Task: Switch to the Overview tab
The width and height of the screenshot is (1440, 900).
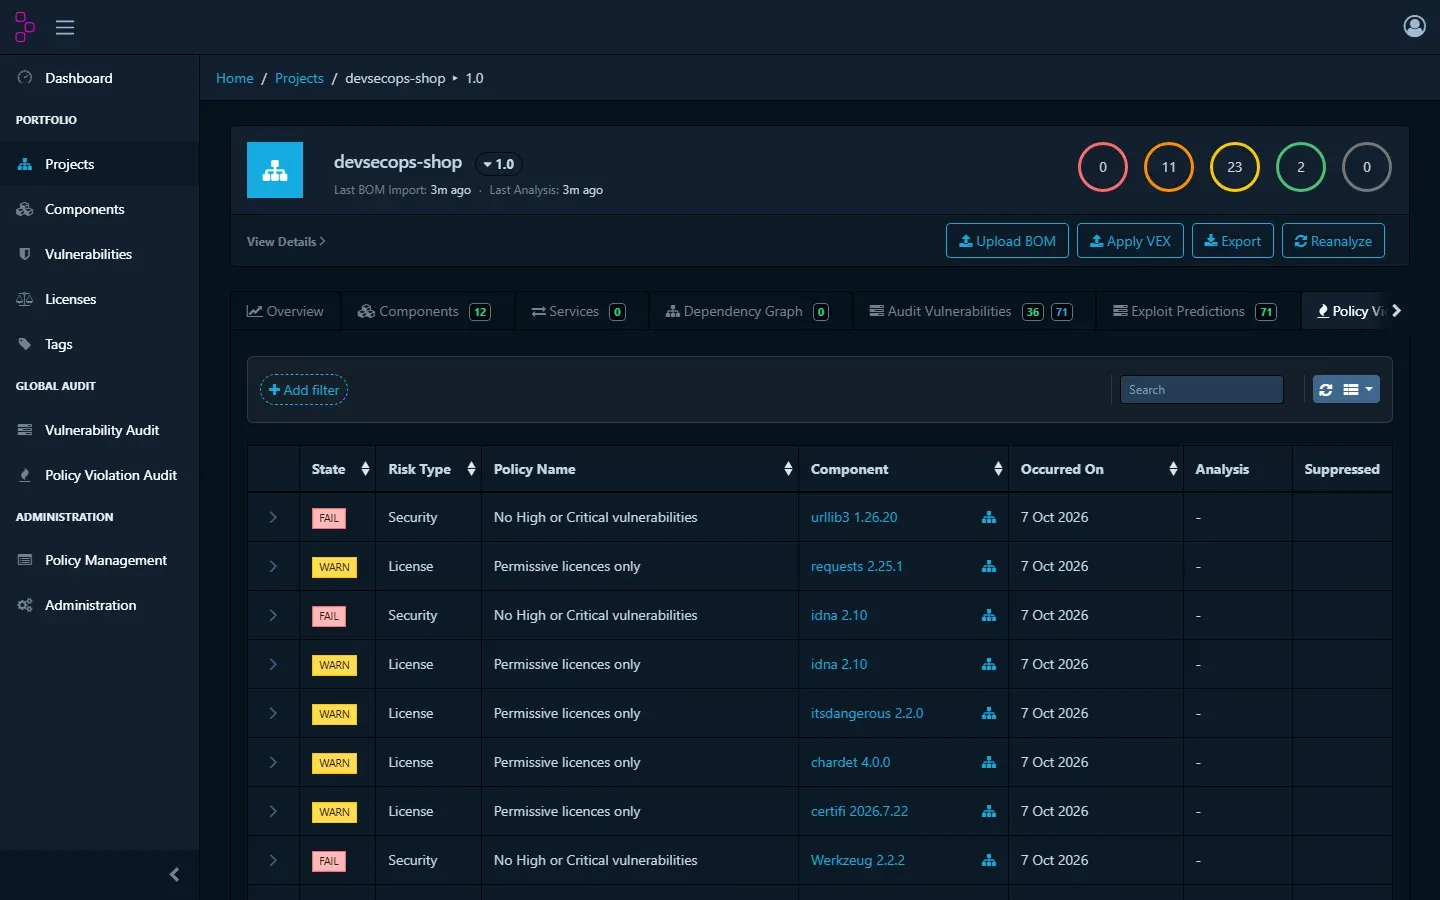Action: coord(286,311)
